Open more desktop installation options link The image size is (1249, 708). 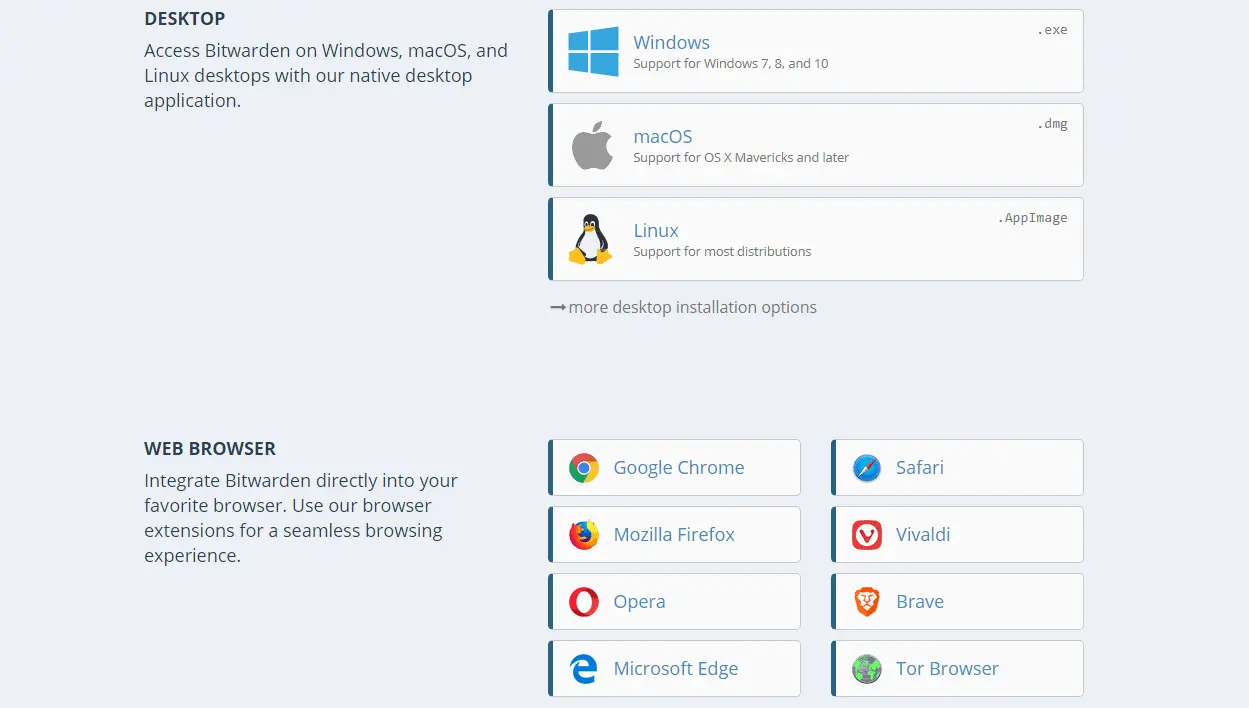tap(692, 308)
